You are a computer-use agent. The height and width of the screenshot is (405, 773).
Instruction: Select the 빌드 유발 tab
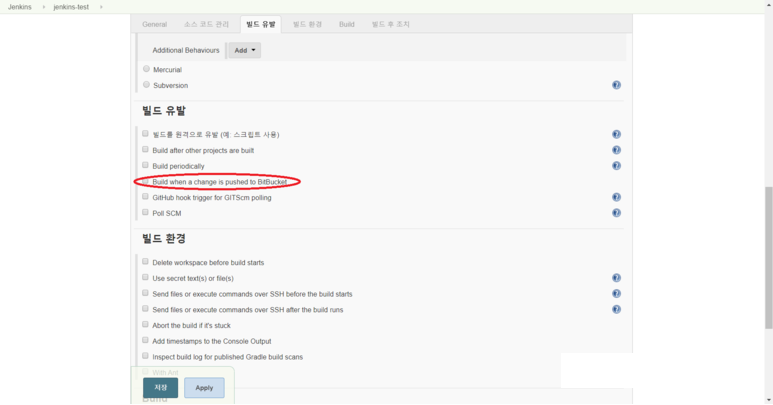click(x=261, y=24)
